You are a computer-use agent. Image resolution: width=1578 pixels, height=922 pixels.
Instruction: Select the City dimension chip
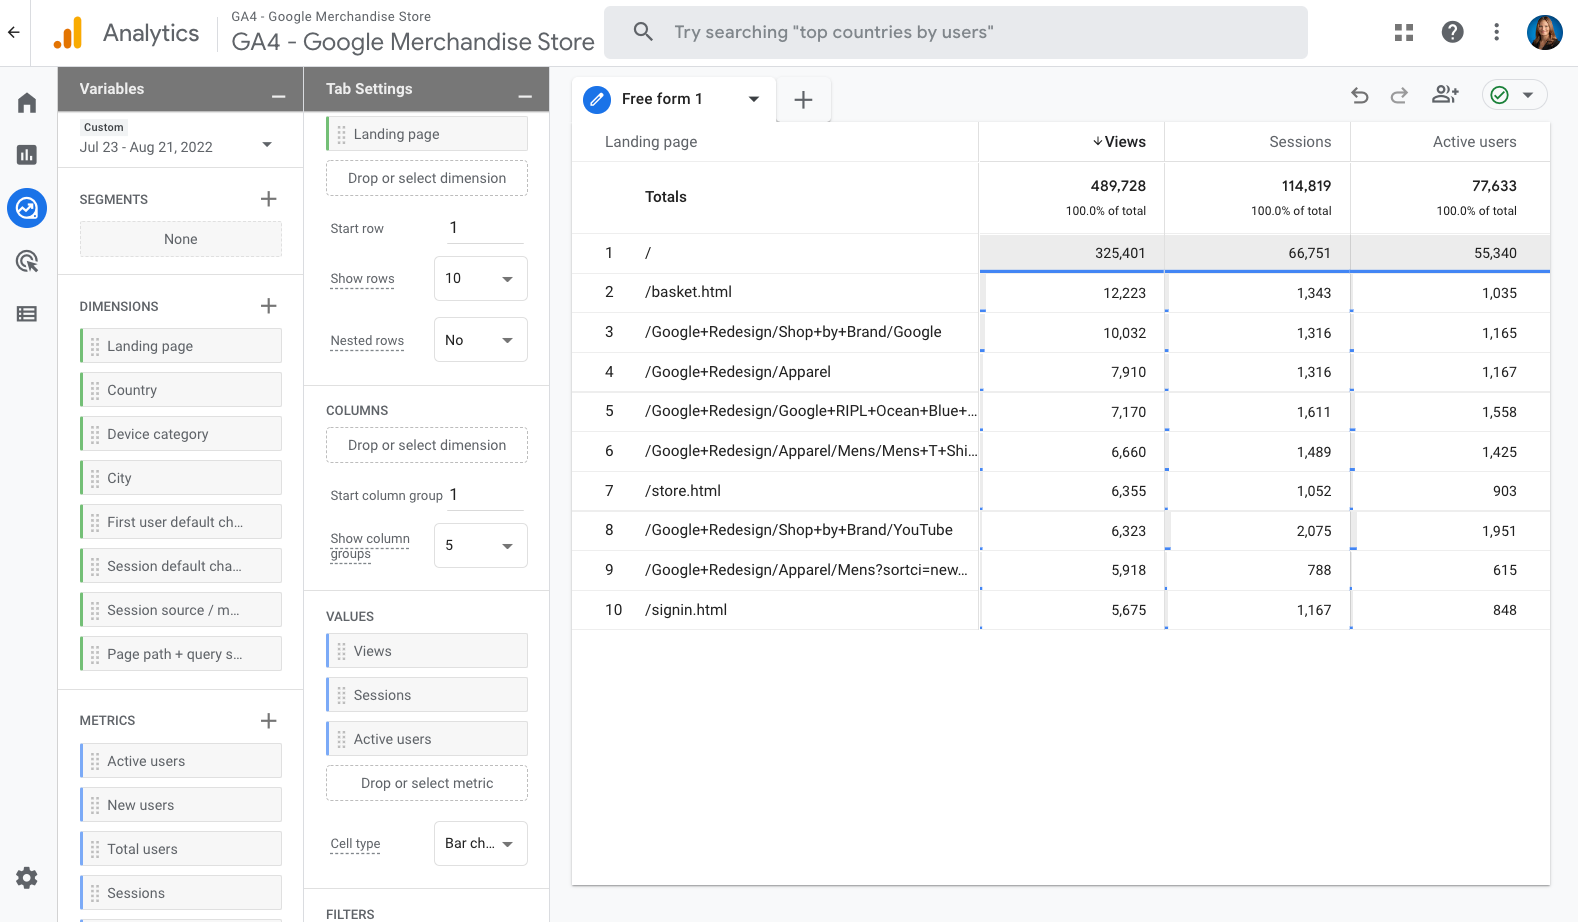[181, 478]
